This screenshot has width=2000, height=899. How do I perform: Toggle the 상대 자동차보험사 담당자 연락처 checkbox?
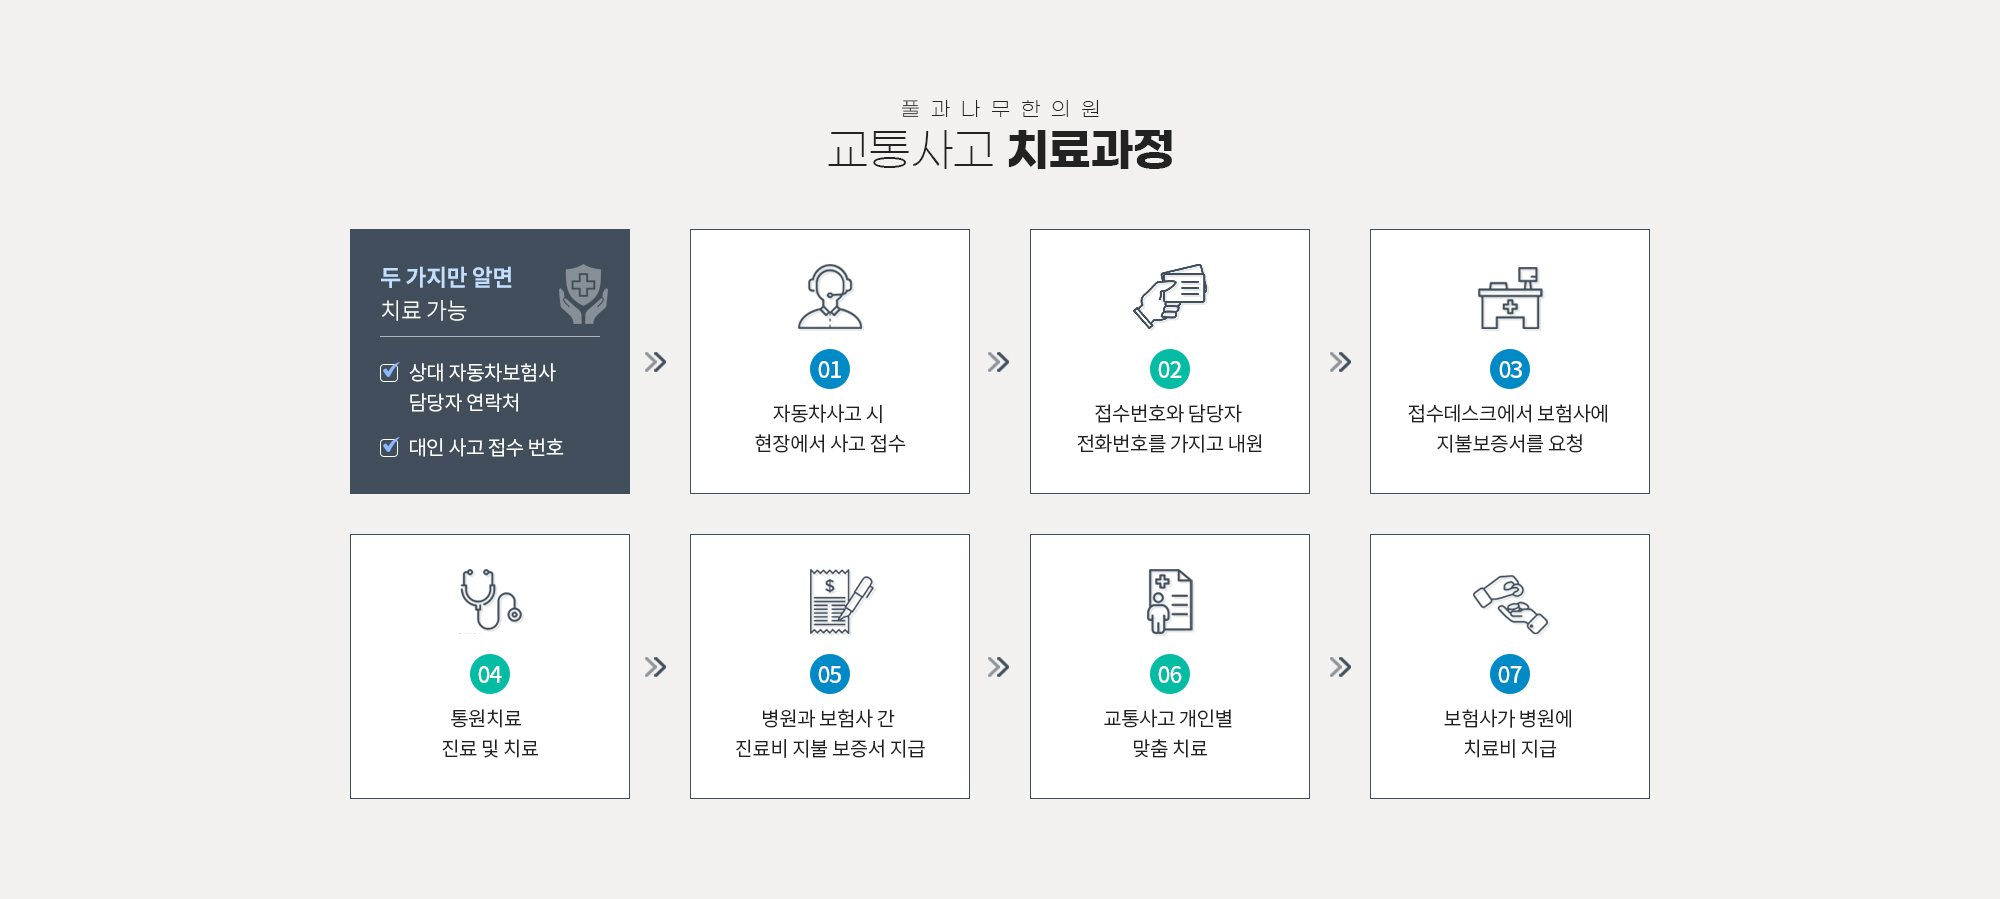389,372
